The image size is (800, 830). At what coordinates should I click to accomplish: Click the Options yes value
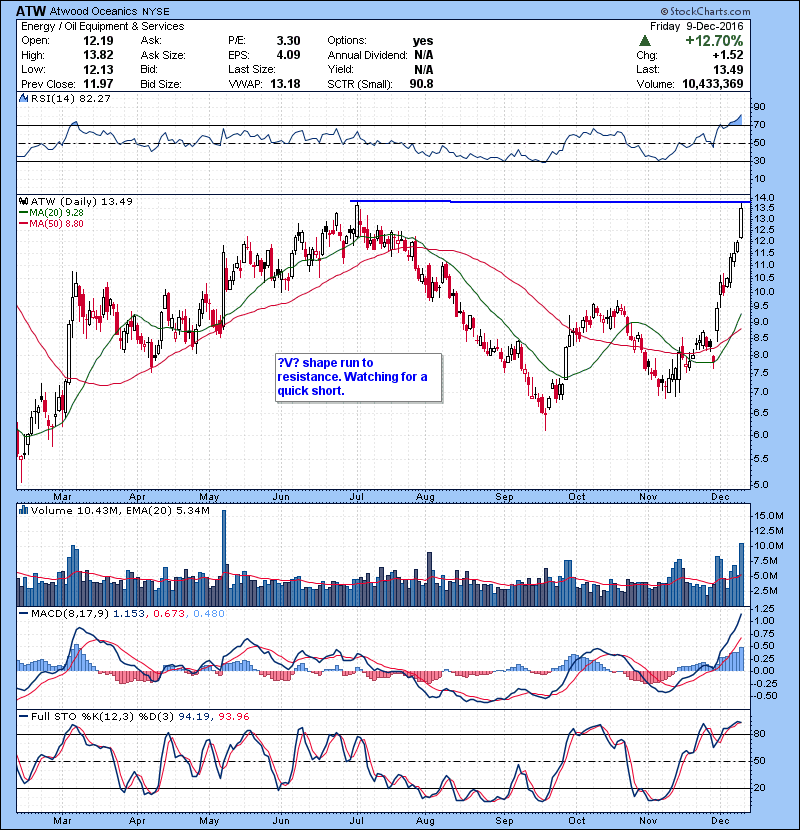[423, 41]
